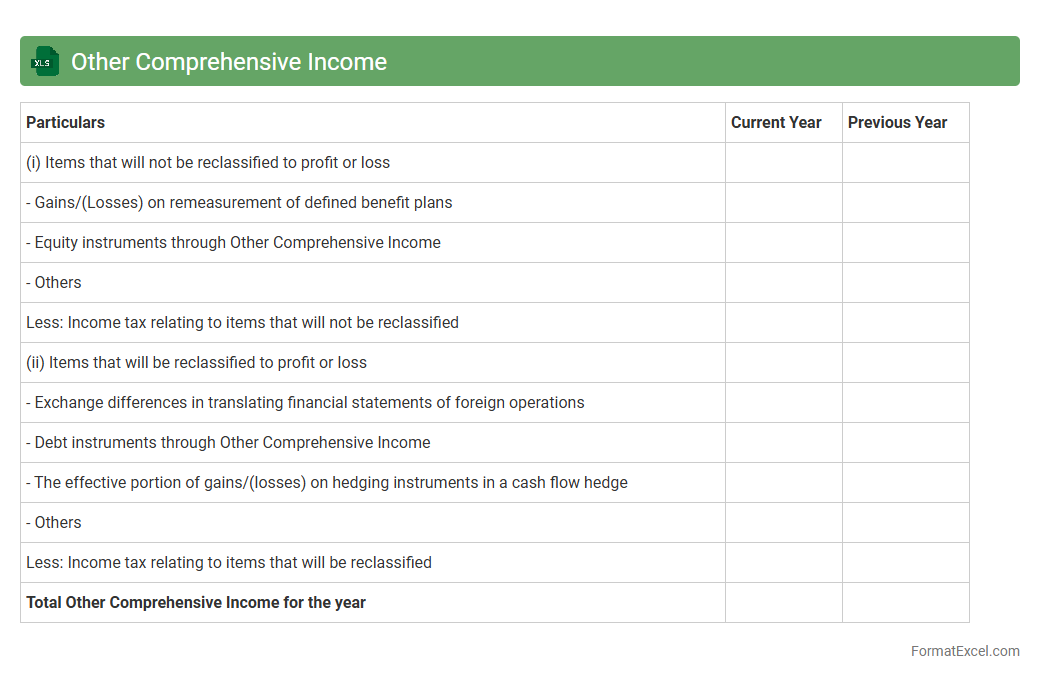The height and width of the screenshot is (680, 1040).
Task: Open the FormatExcel.com link
Action: 964,651
